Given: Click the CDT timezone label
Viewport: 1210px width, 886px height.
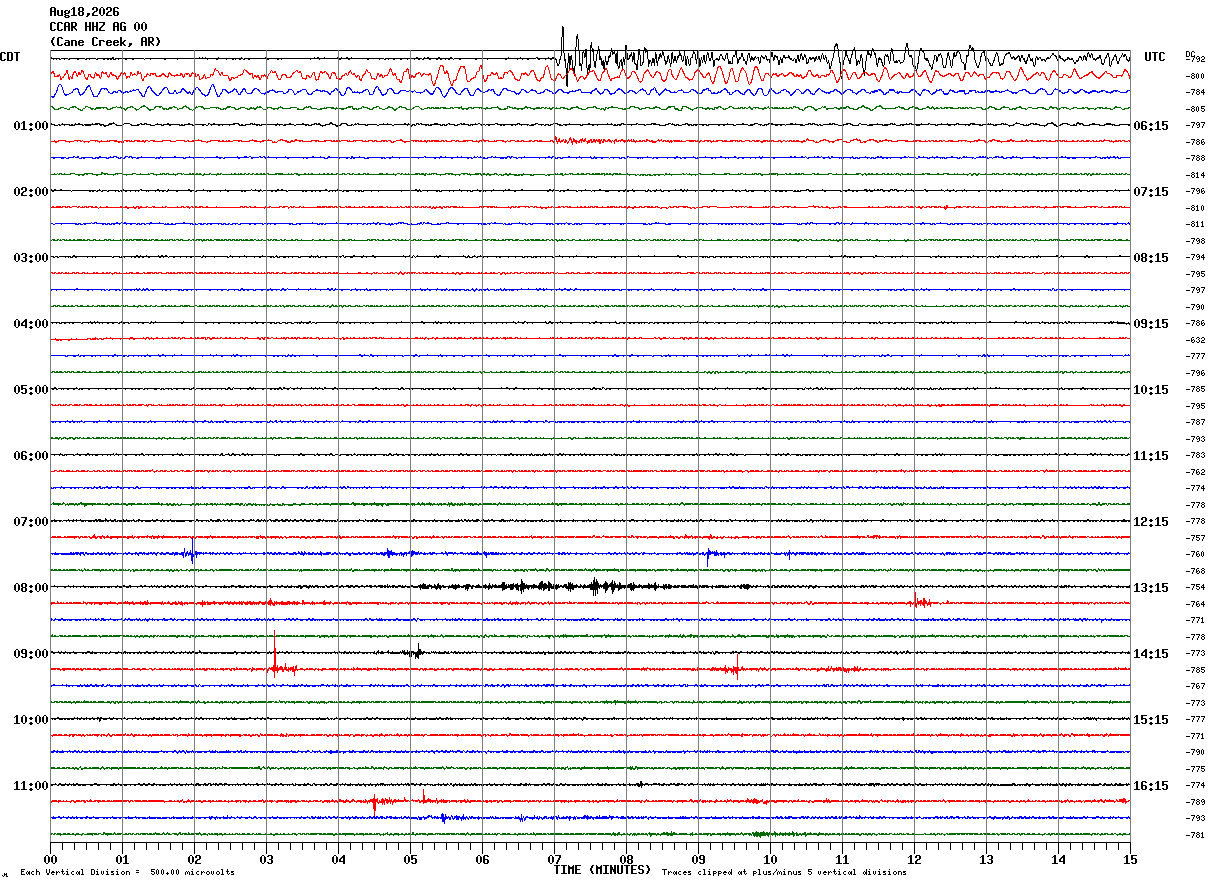Looking at the screenshot, I should [10, 57].
